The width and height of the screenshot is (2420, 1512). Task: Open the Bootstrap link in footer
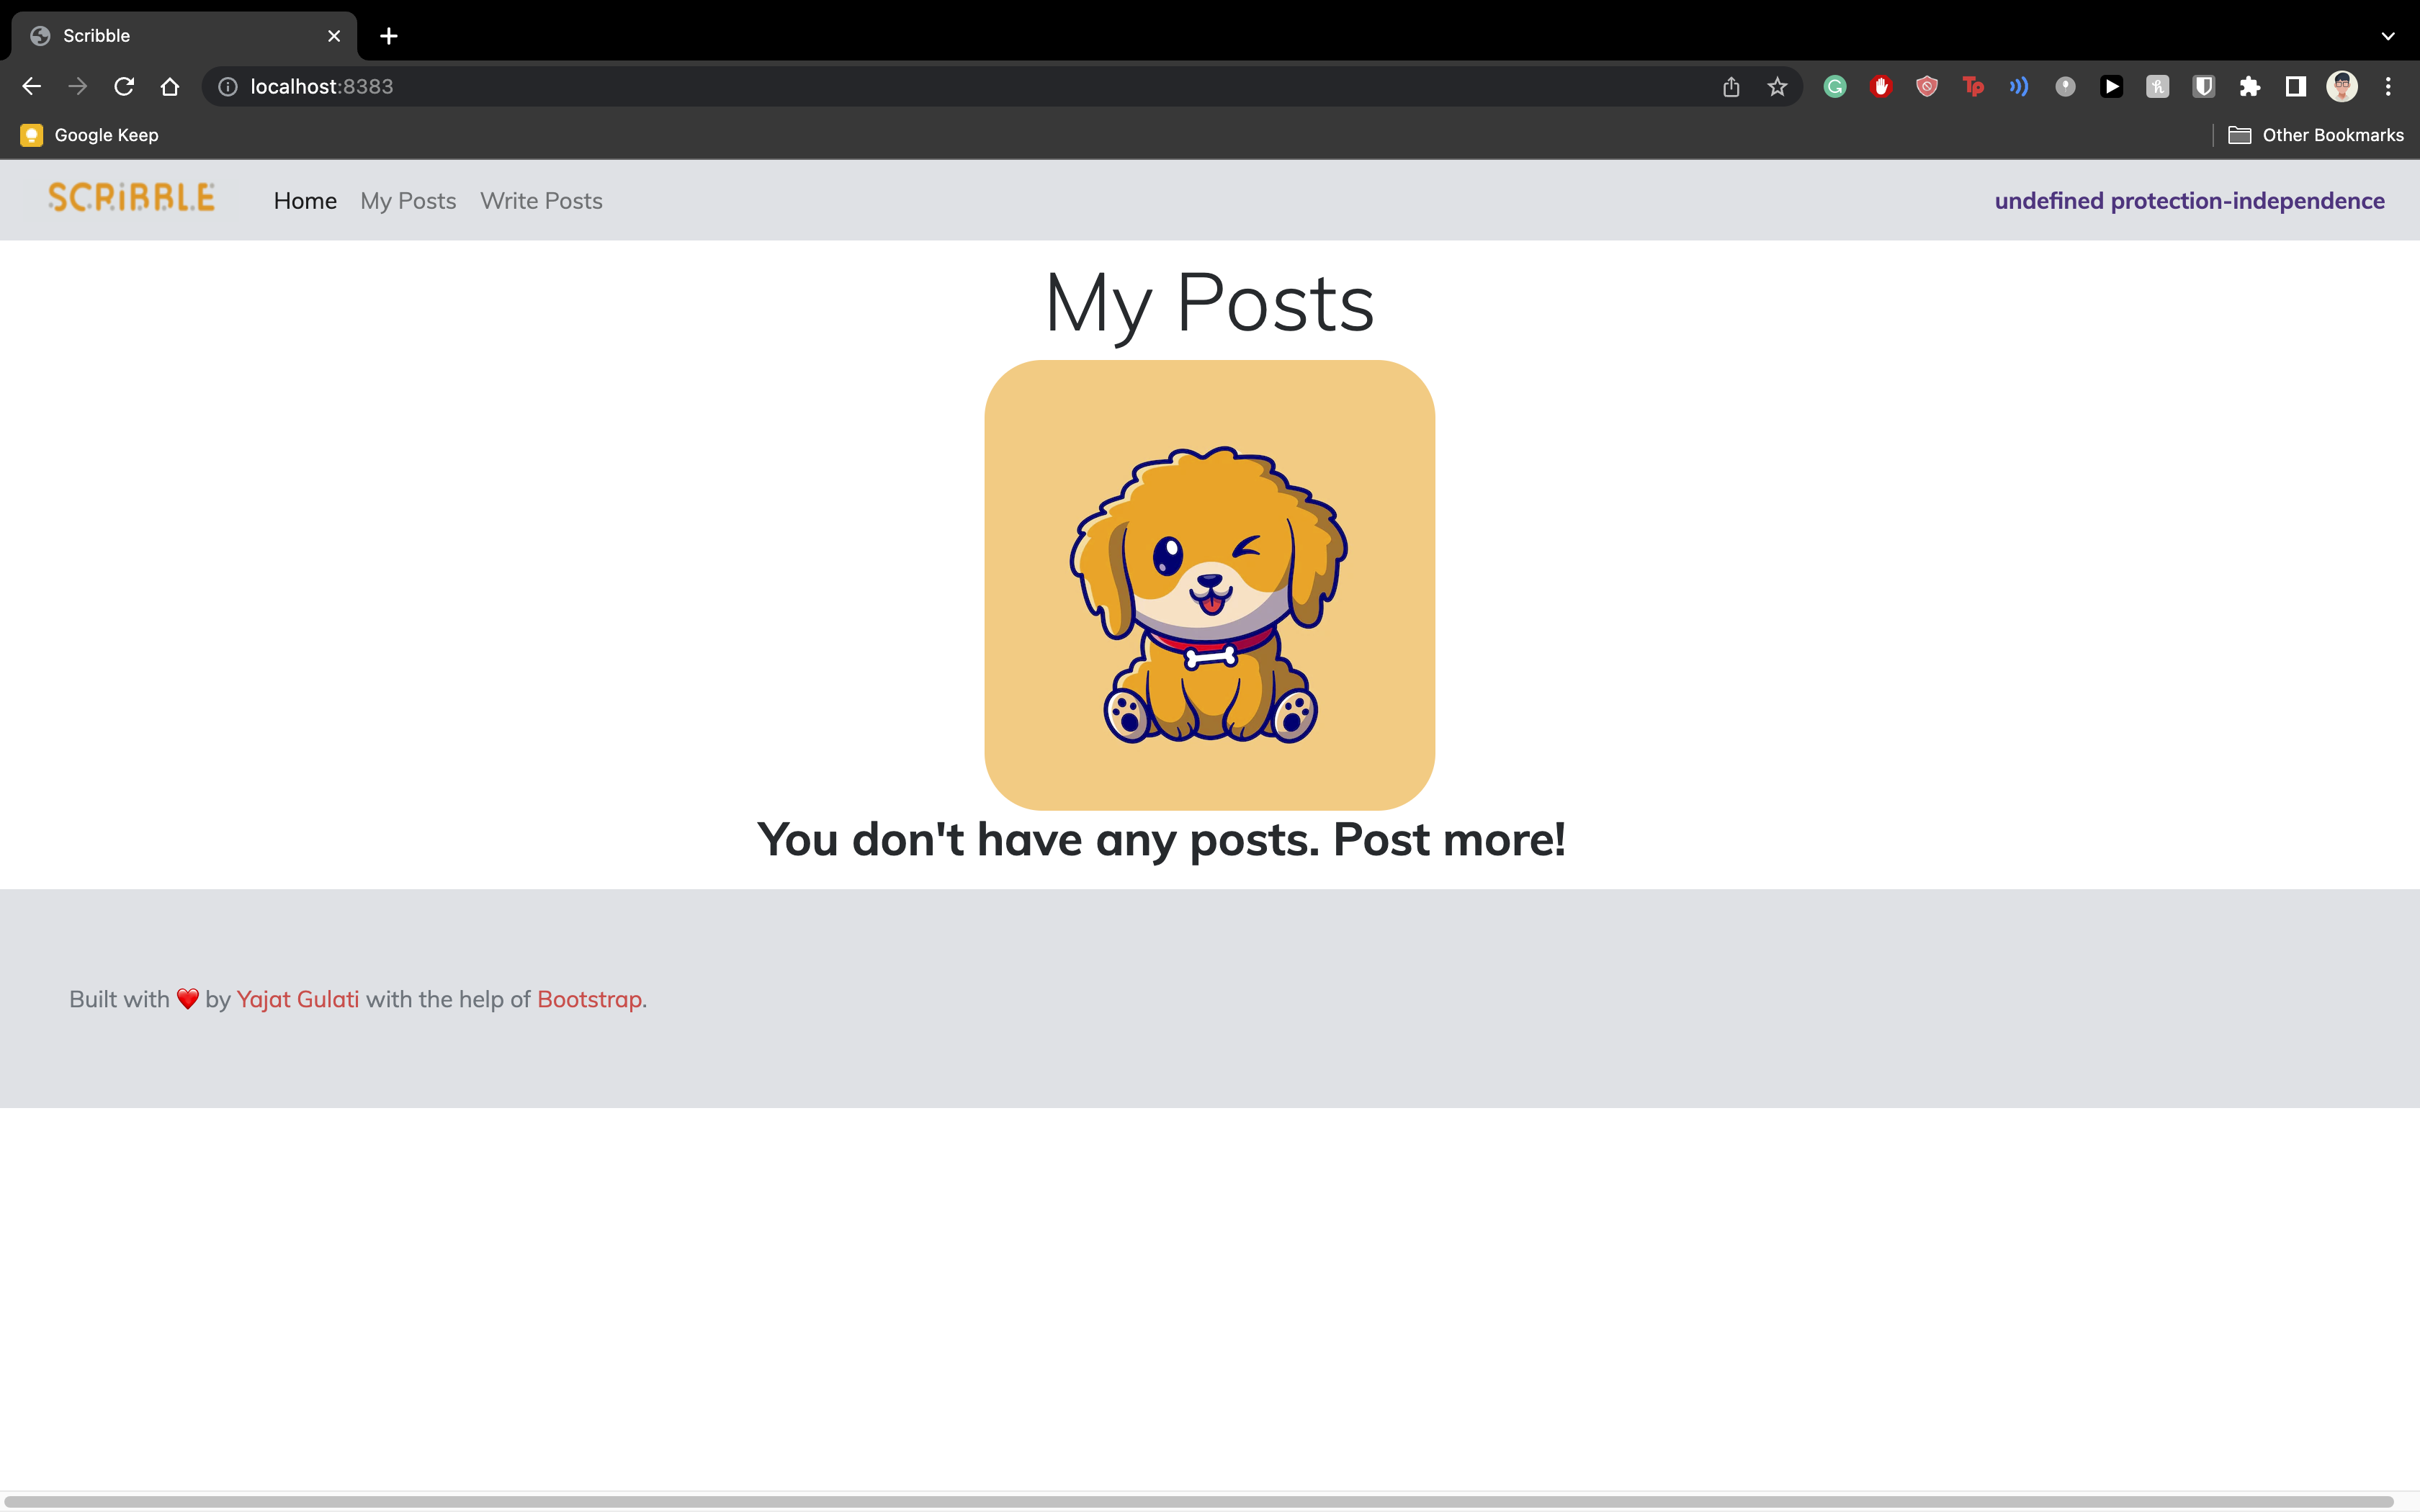coord(589,998)
